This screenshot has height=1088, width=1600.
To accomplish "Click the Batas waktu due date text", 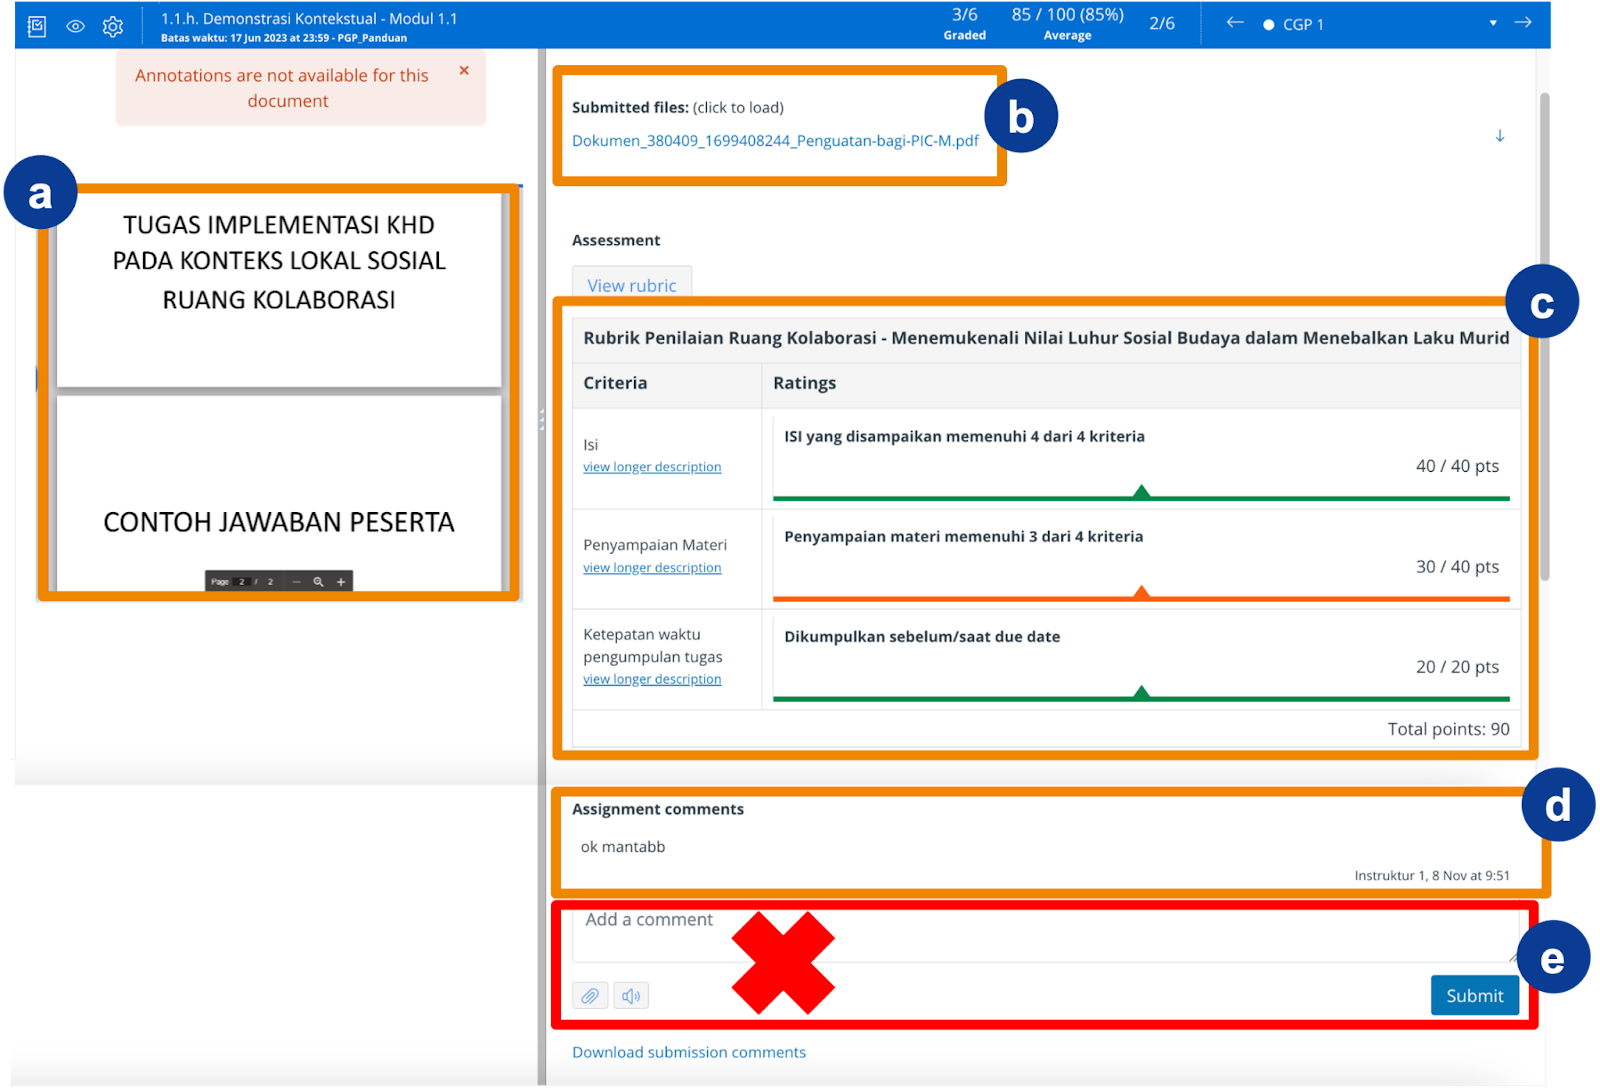I will point(284,38).
